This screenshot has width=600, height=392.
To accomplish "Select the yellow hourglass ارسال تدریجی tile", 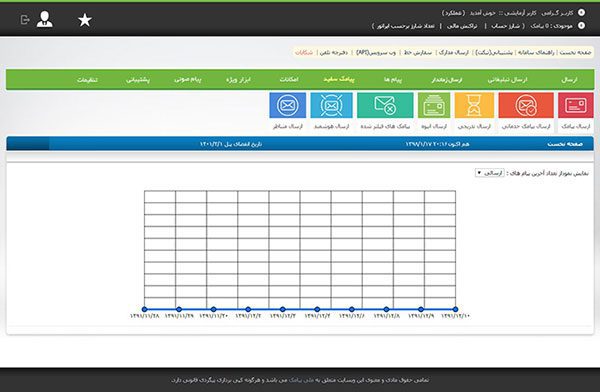I will tap(474, 105).
